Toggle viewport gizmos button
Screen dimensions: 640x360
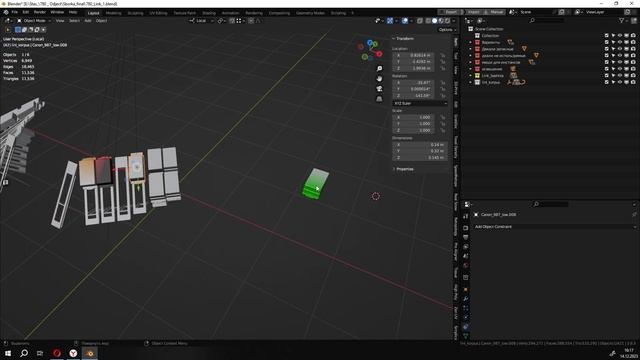click(x=390, y=20)
